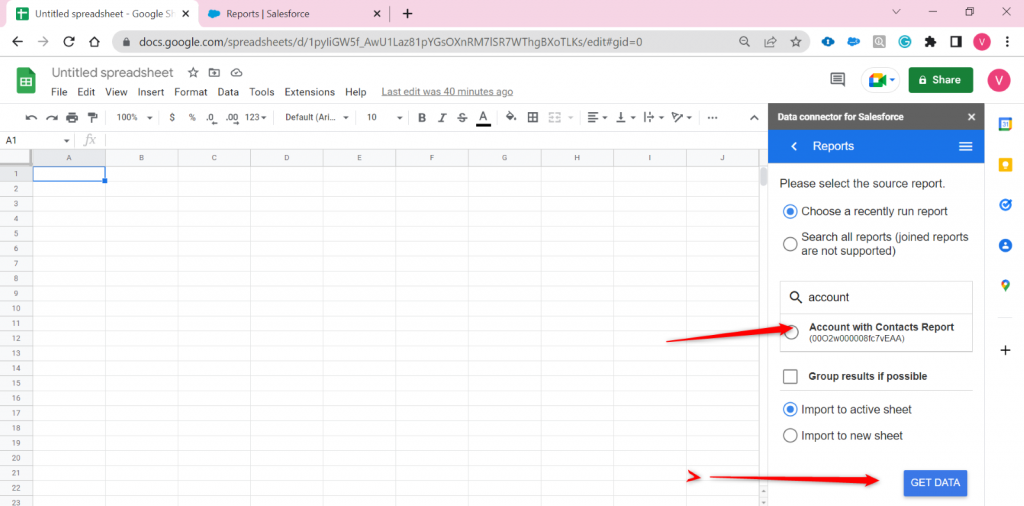Select Search all reports option
Viewport: 1024px width, 506px height.
point(790,244)
